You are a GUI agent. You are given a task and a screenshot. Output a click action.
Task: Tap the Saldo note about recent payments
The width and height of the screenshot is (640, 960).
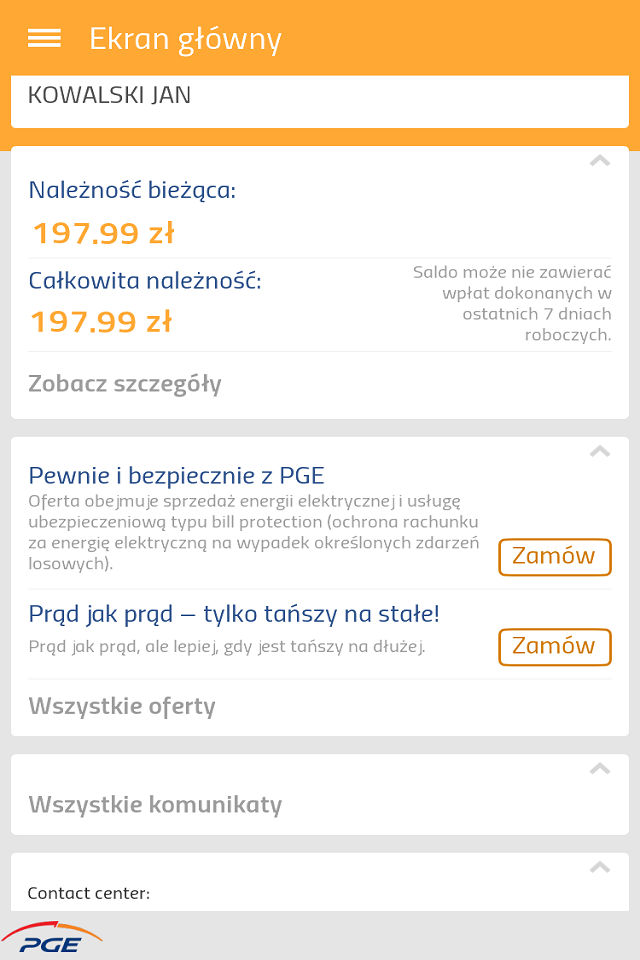click(x=512, y=303)
